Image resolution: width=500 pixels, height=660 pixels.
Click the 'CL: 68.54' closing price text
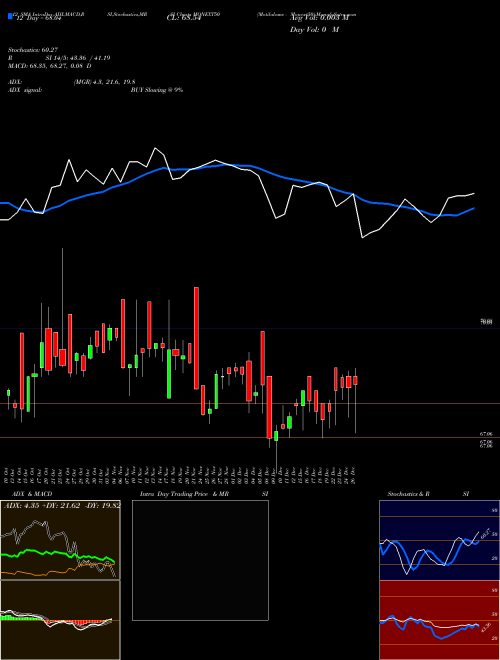(184, 18)
